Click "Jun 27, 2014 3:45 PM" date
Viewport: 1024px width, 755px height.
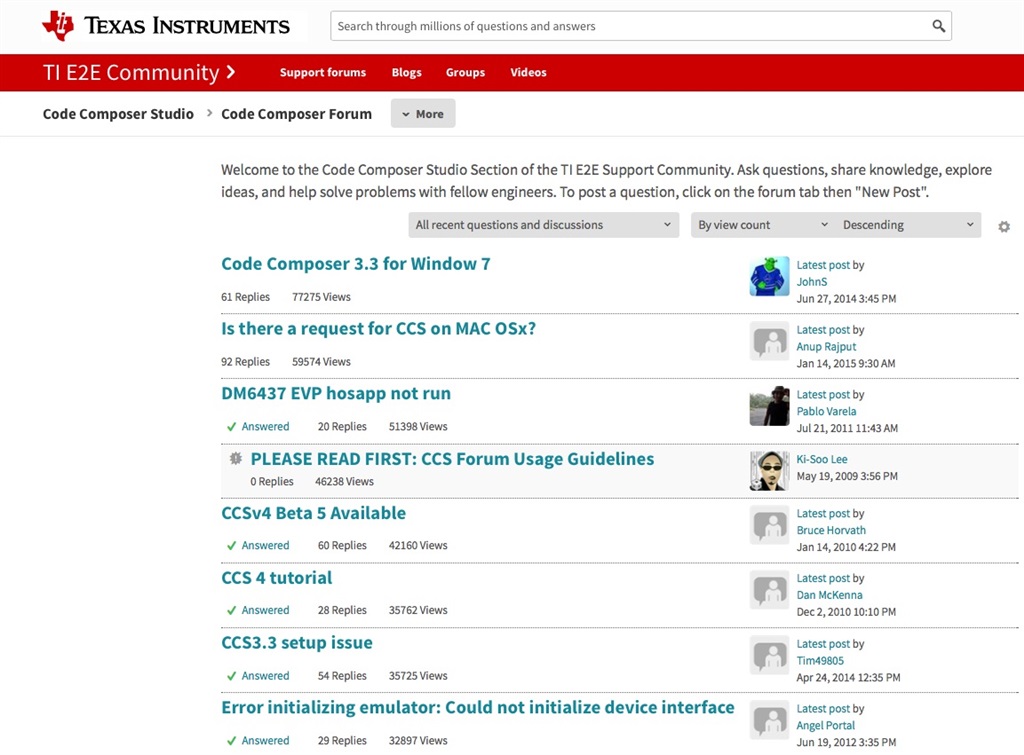click(x=846, y=298)
